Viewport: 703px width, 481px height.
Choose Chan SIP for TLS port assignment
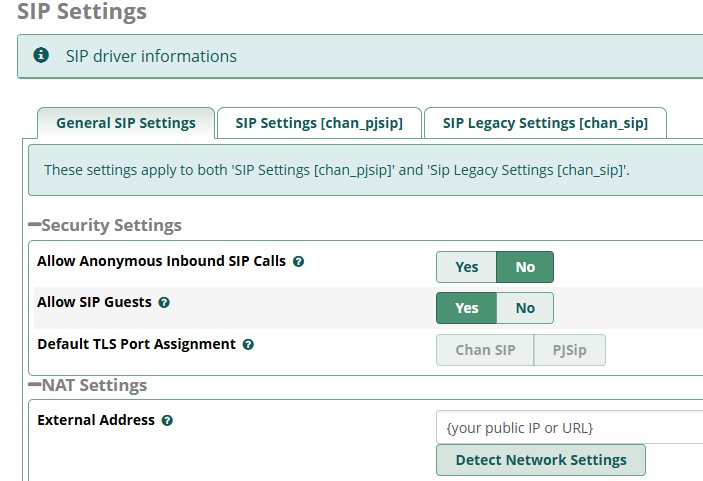pos(485,350)
